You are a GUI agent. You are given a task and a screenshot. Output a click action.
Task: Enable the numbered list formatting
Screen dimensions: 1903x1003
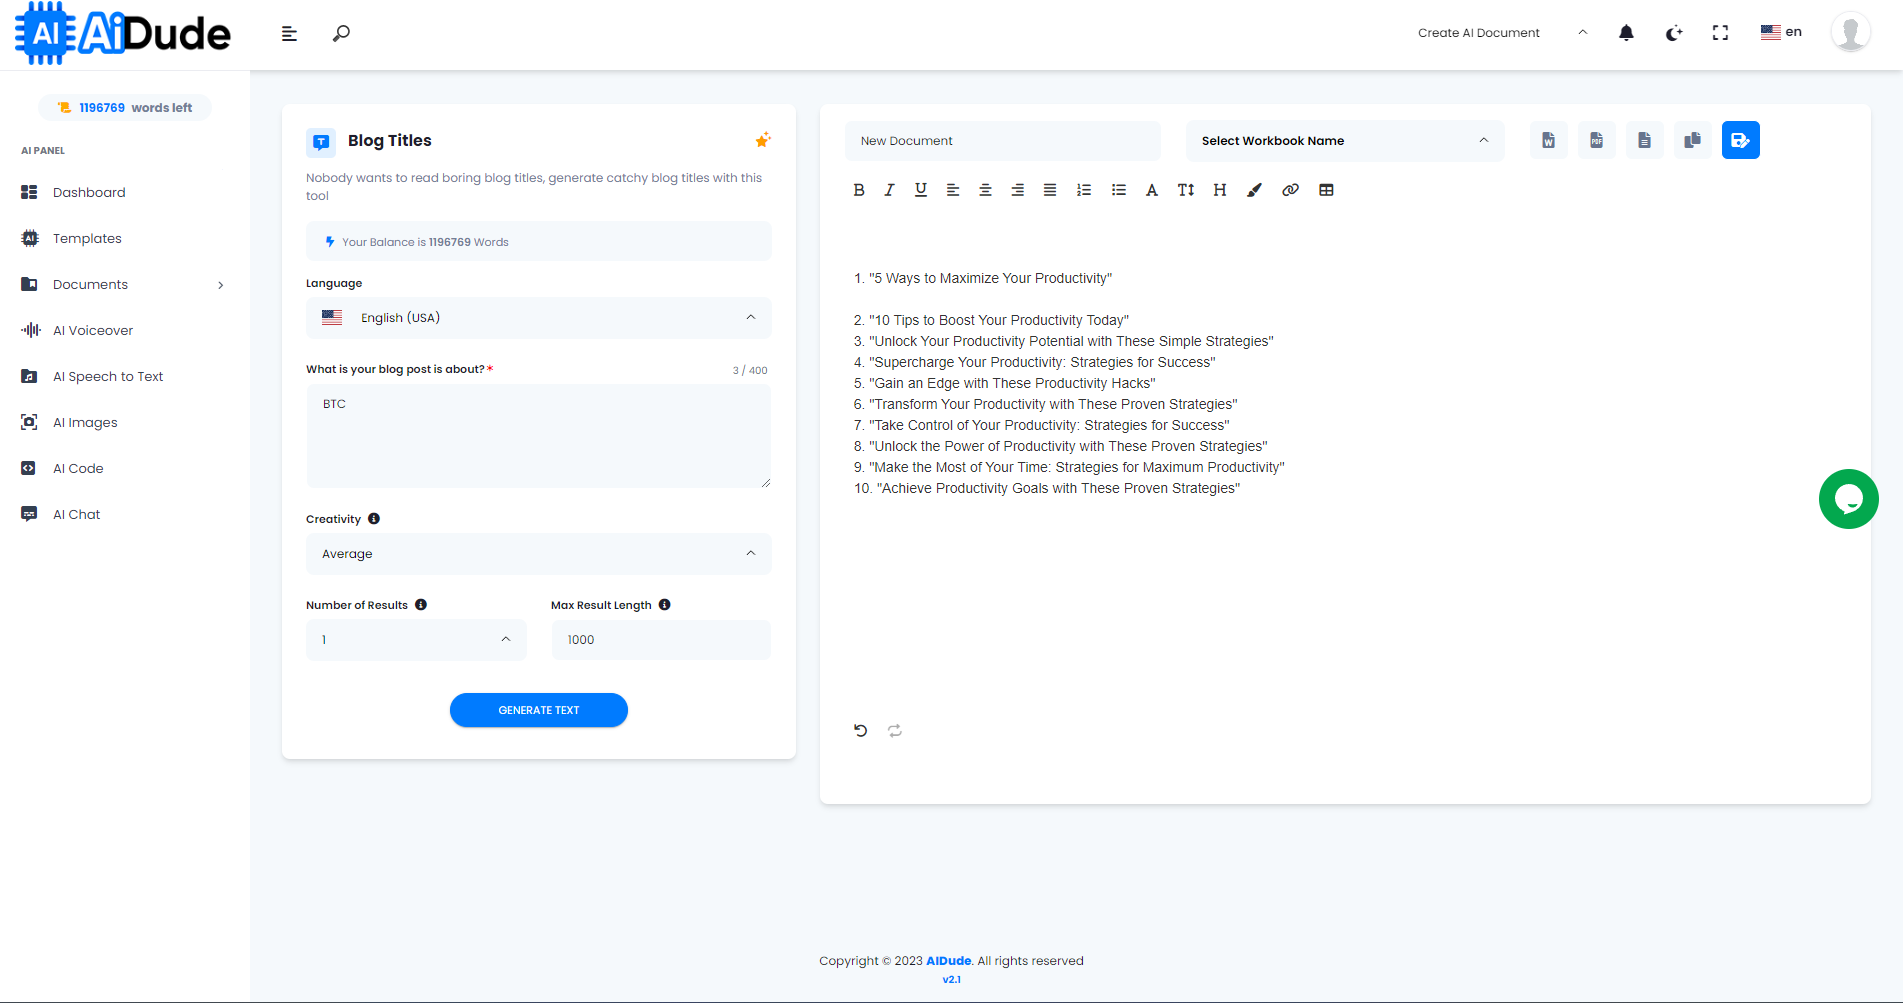tap(1084, 189)
